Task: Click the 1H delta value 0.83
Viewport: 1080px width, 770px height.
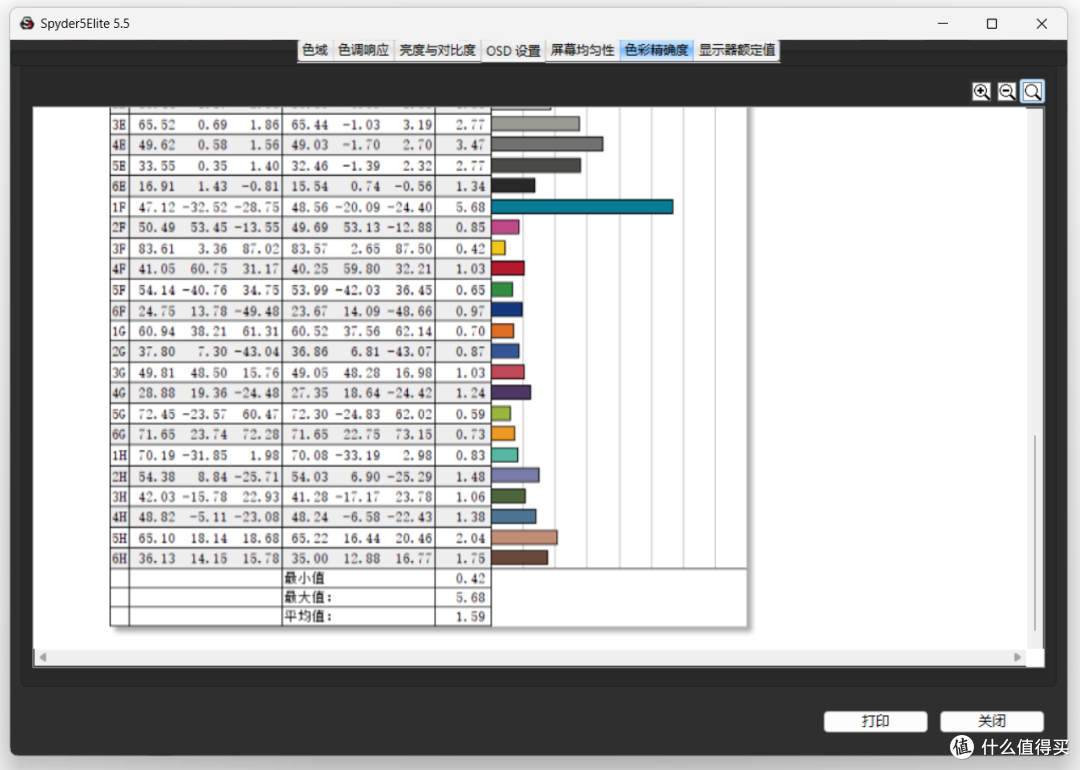Action: 470,455
